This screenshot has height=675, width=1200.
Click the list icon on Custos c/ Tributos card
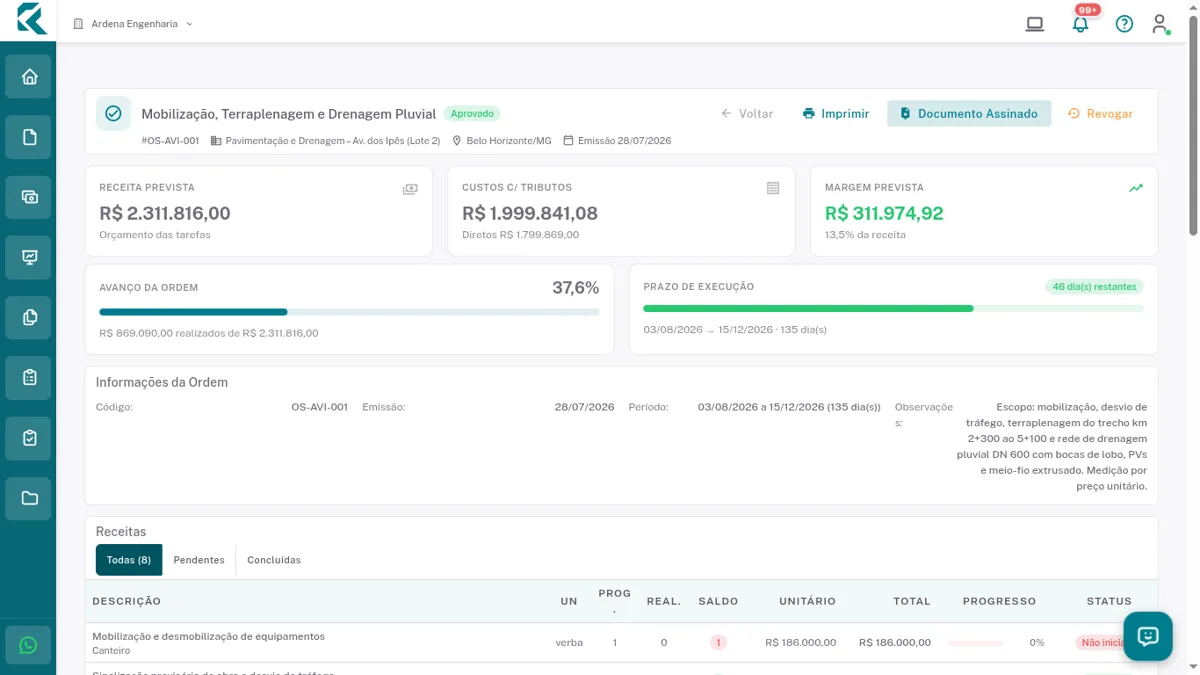(x=773, y=188)
